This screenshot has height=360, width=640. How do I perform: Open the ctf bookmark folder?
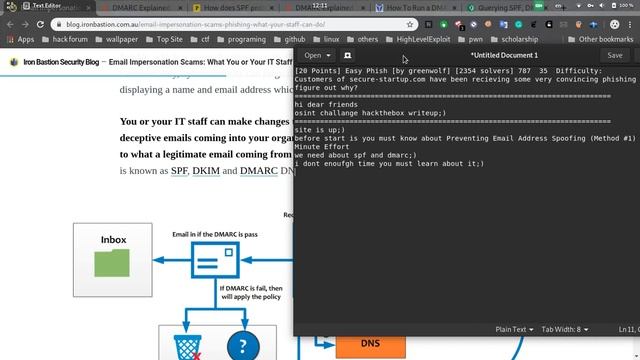coord(200,40)
